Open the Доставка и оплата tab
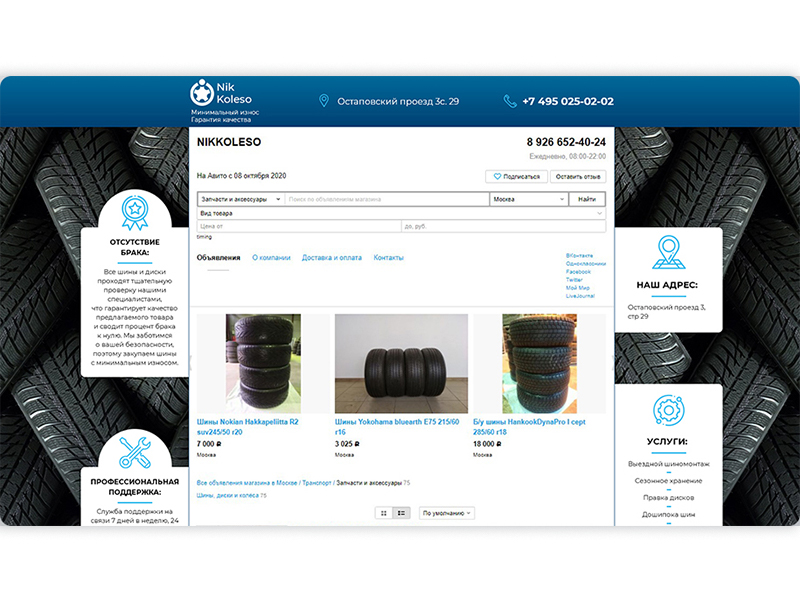The height and width of the screenshot is (600, 800). click(332, 258)
